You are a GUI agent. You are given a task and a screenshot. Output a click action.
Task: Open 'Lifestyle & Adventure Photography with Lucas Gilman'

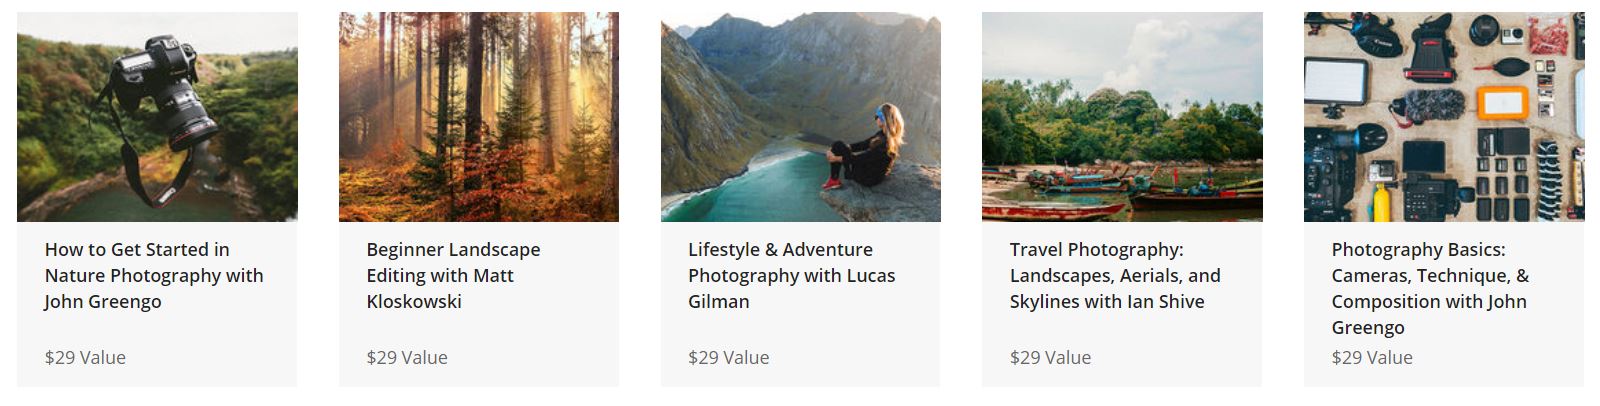click(791, 275)
